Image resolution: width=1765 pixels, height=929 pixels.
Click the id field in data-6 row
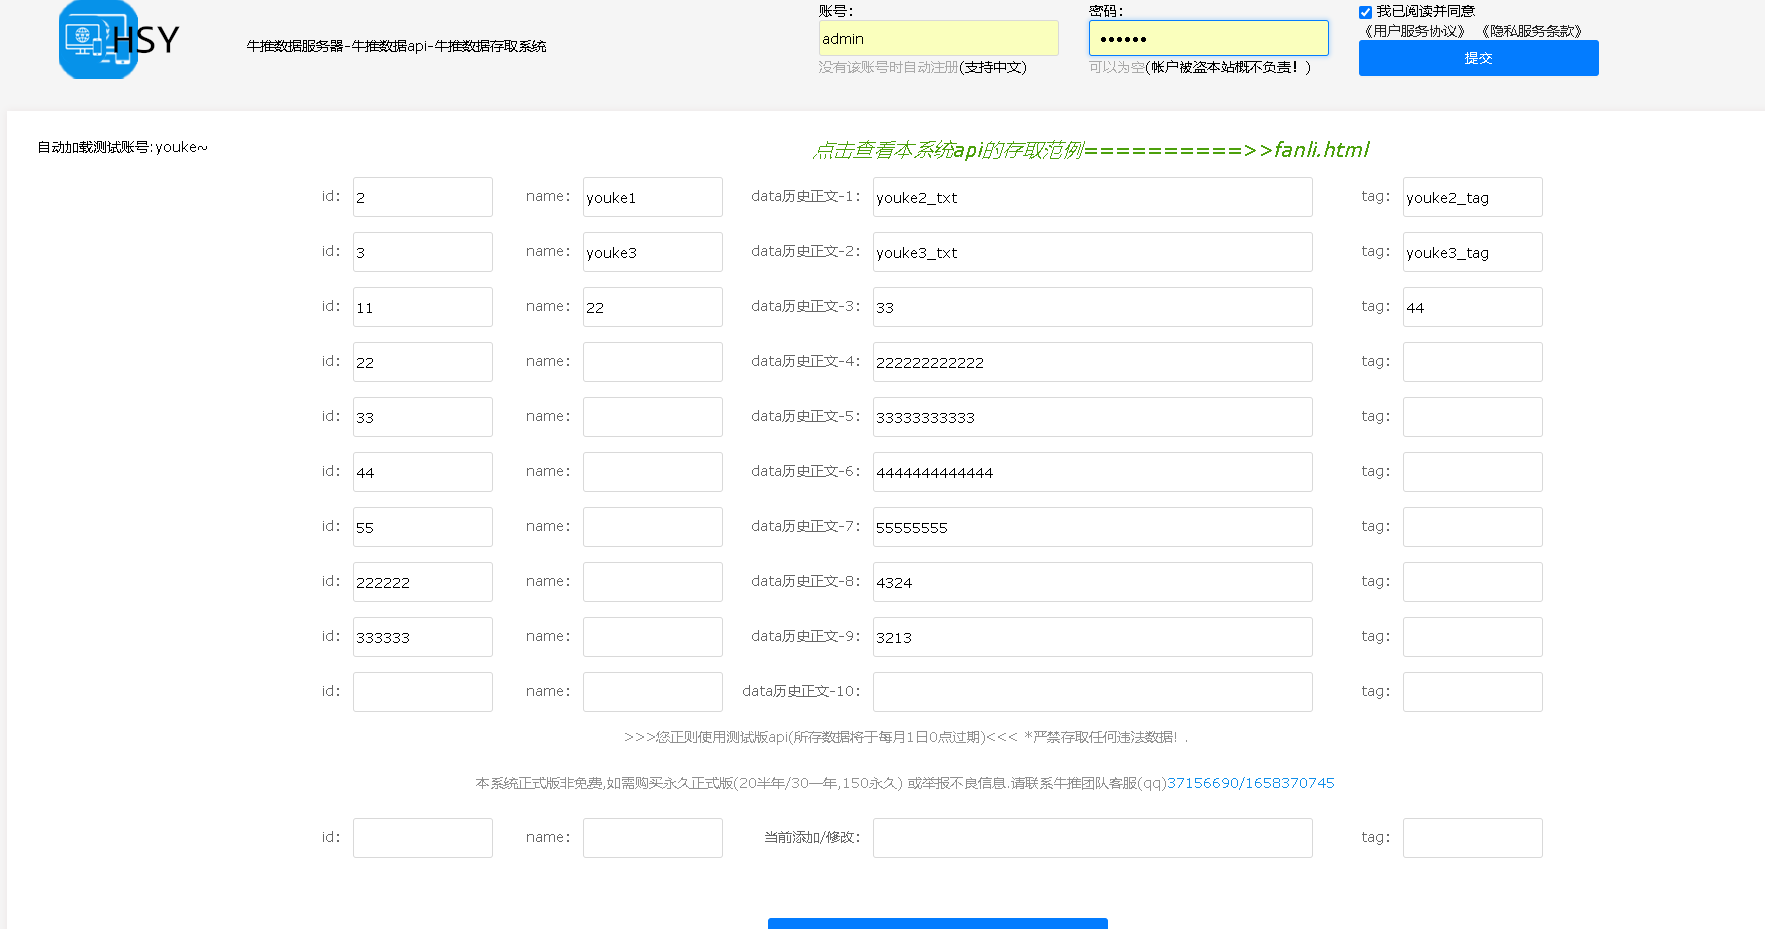click(423, 472)
